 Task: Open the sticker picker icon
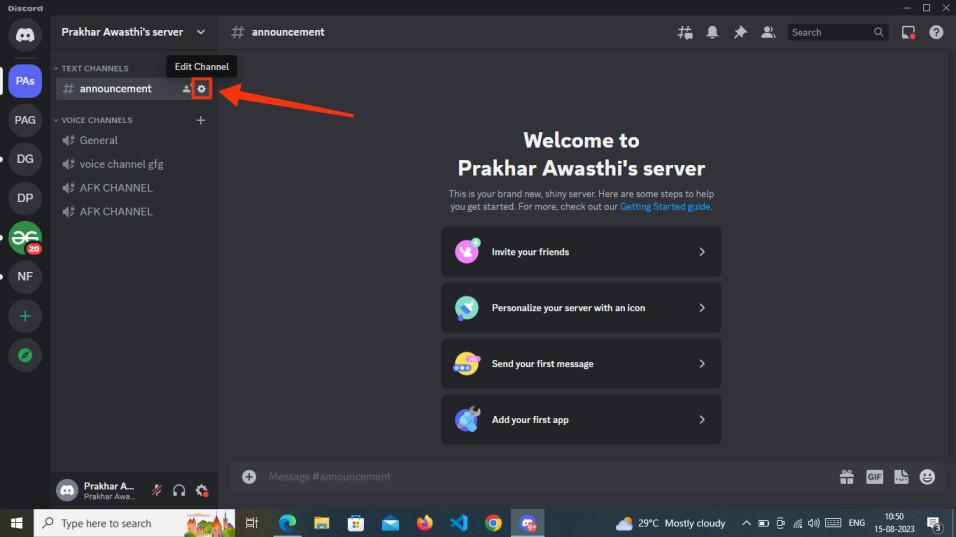pyautogui.click(x=901, y=477)
